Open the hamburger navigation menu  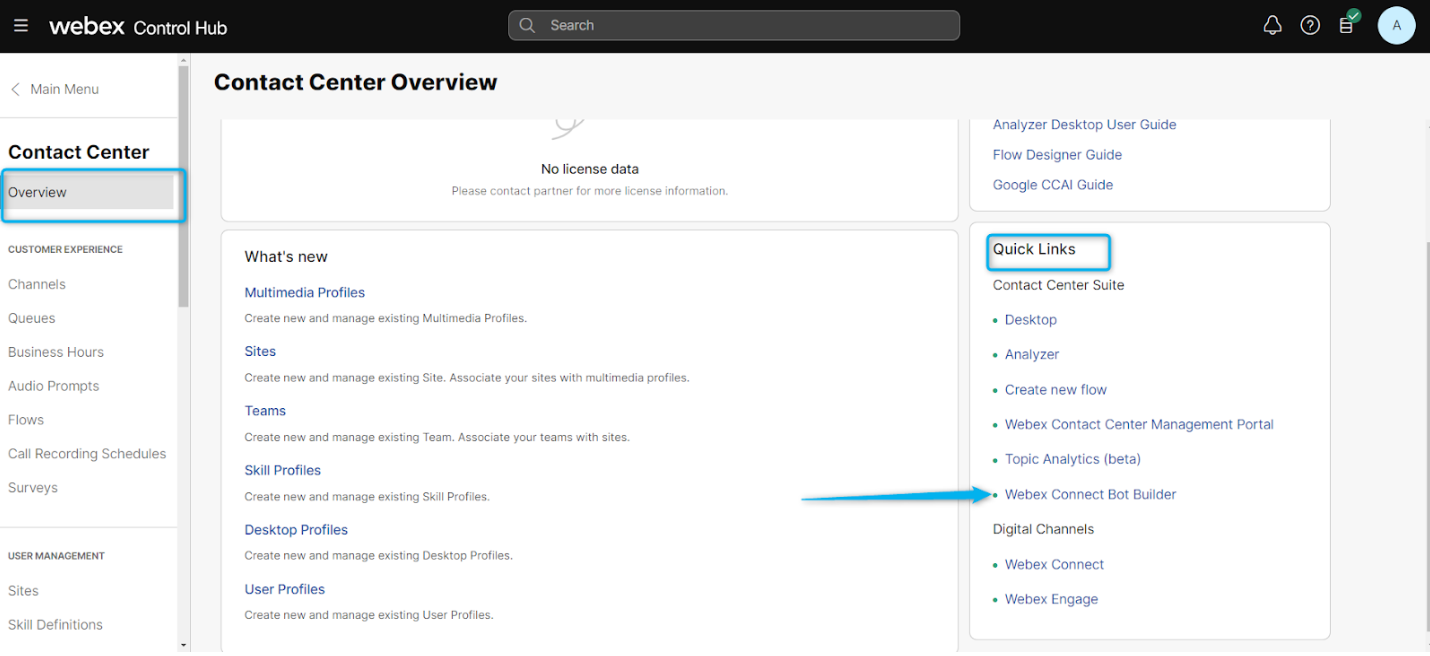[x=21, y=26]
